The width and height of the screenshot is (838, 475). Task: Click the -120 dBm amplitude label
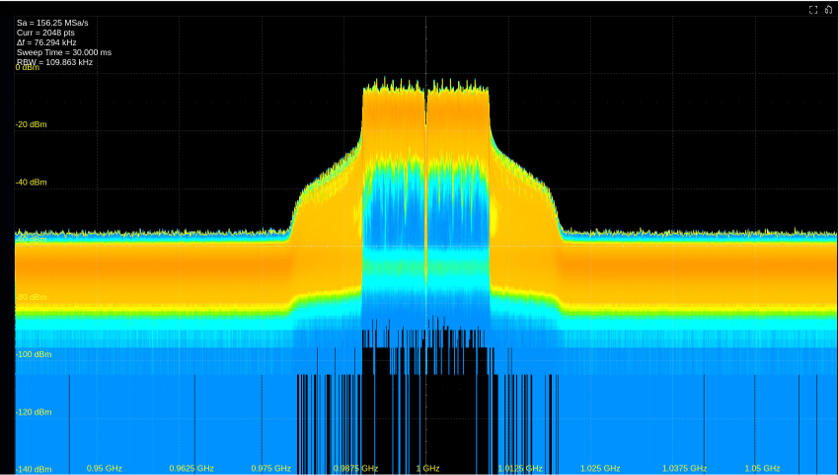click(33, 411)
